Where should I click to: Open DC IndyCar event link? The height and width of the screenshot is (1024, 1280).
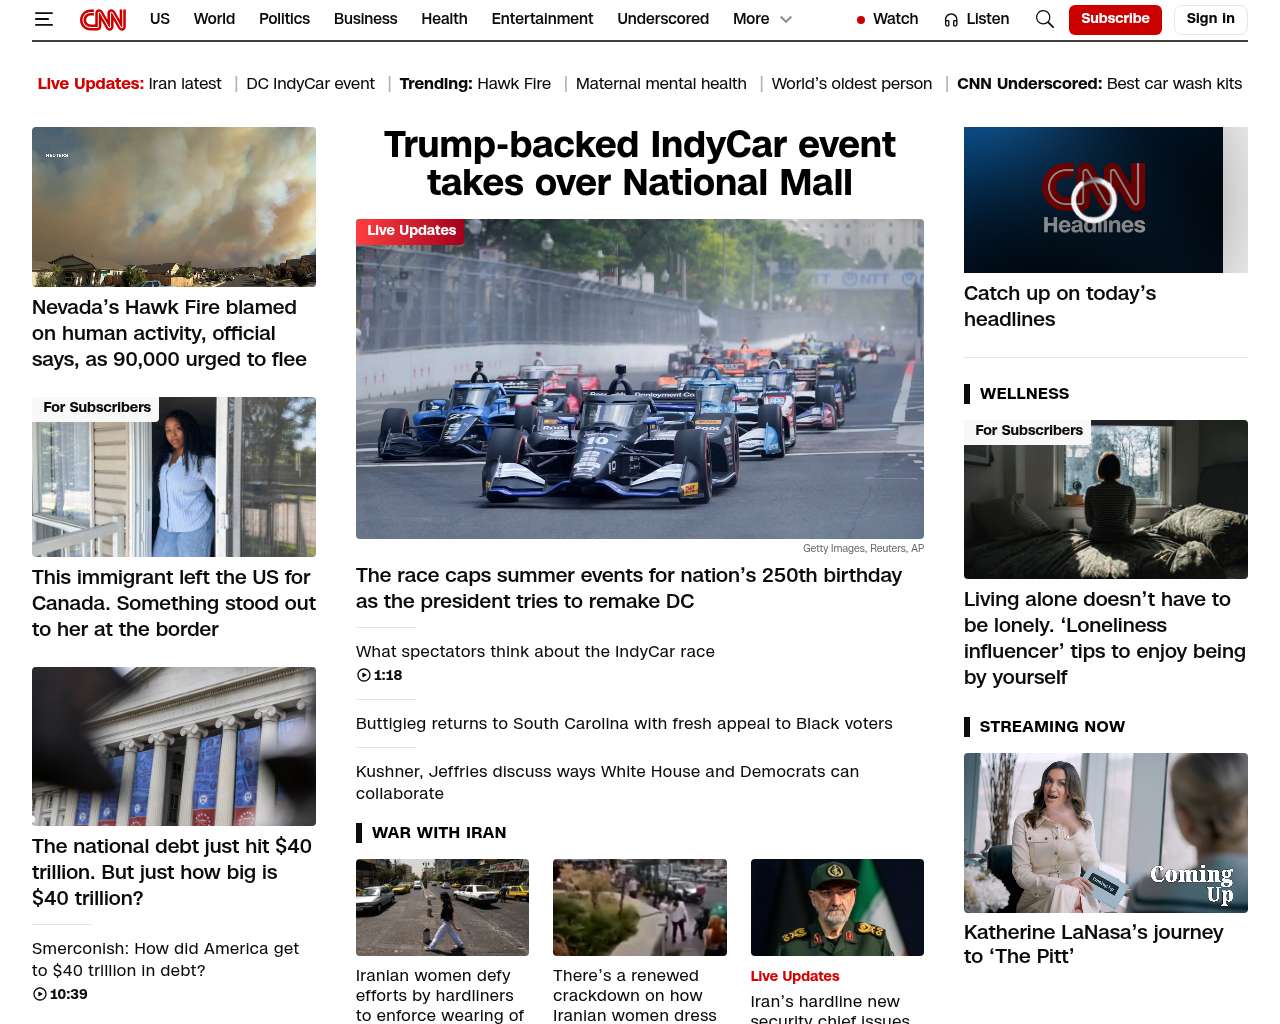[310, 84]
